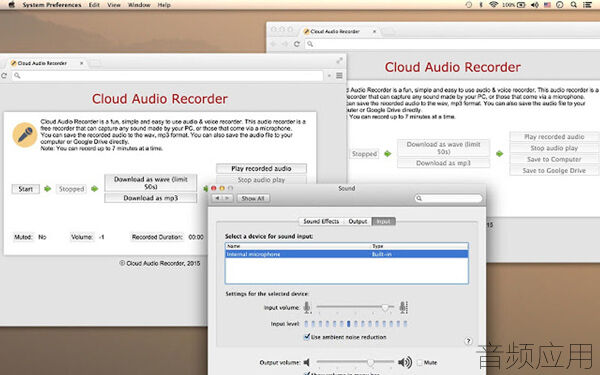The width and height of the screenshot is (600, 375).
Task: Click Download as mp3 in back browser
Action: 443,163
